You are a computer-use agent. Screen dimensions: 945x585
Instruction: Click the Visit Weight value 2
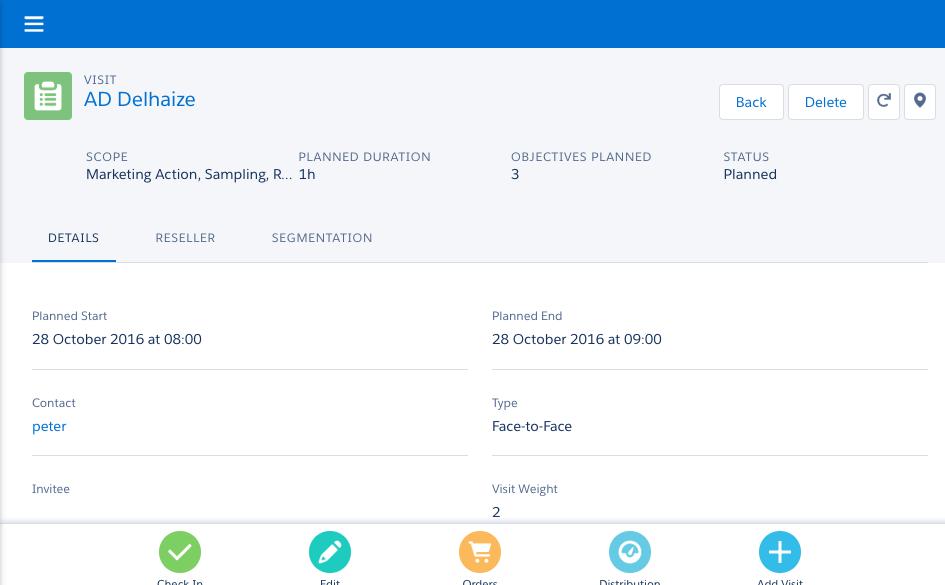(496, 512)
